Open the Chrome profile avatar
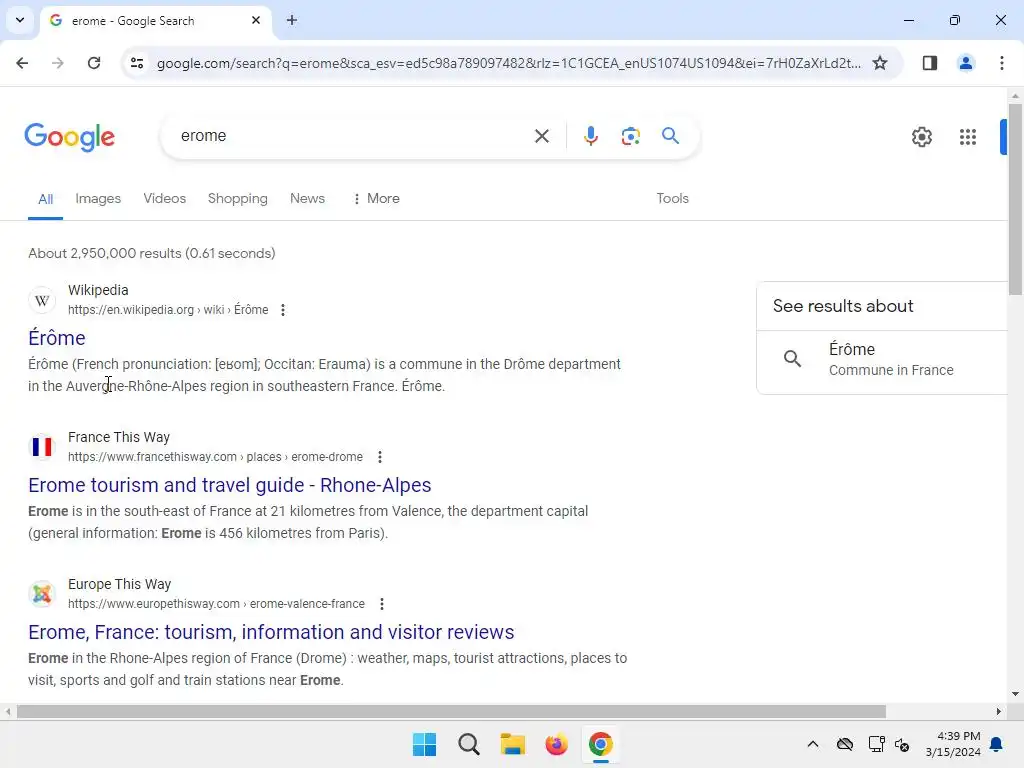Image resolution: width=1024 pixels, height=768 pixels. 965,63
